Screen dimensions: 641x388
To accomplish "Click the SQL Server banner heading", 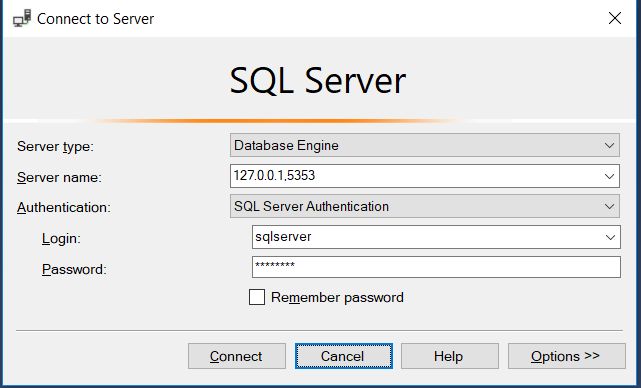I will pos(318,81).
